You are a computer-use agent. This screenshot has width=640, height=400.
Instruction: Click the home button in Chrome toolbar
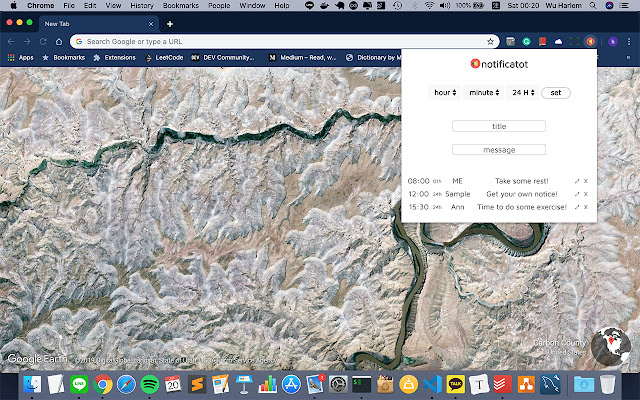tap(60, 42)
